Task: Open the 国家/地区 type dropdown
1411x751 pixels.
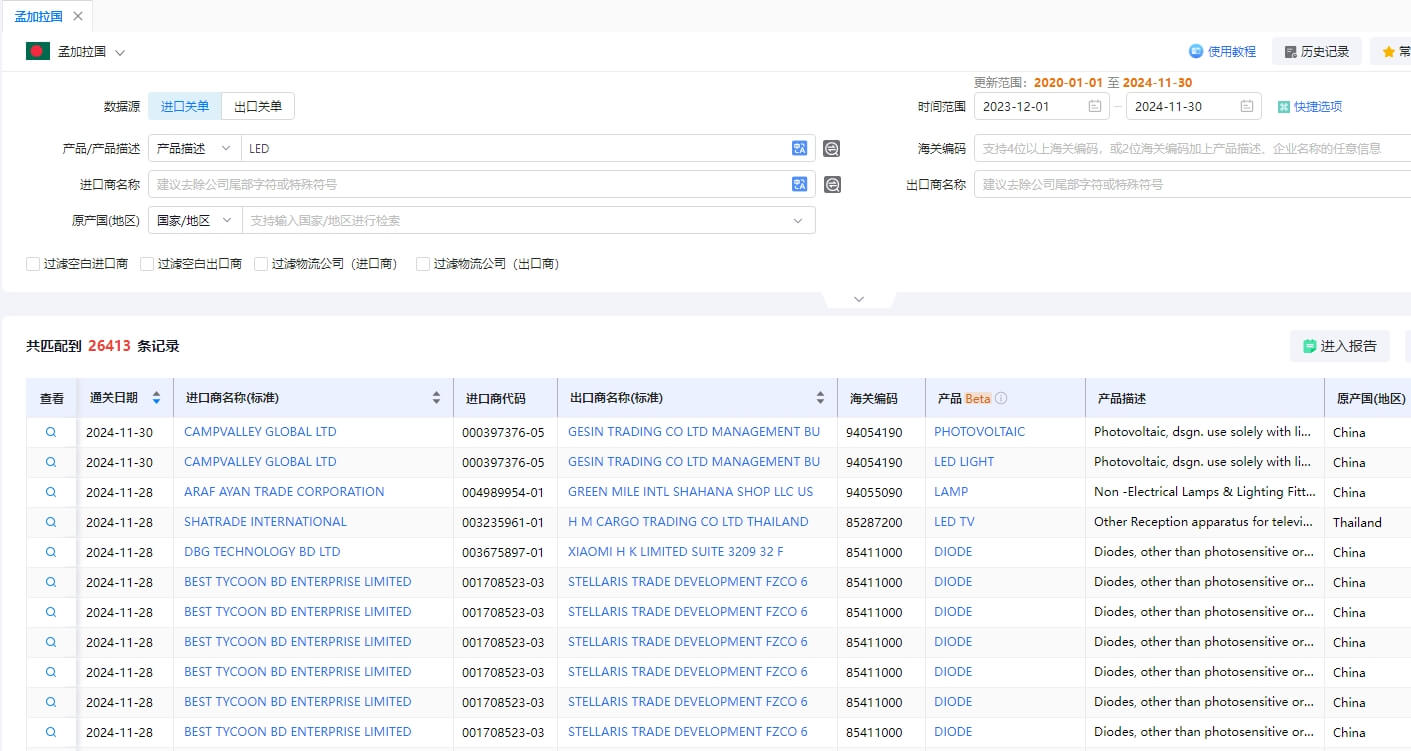Action: tap(195, 220)
